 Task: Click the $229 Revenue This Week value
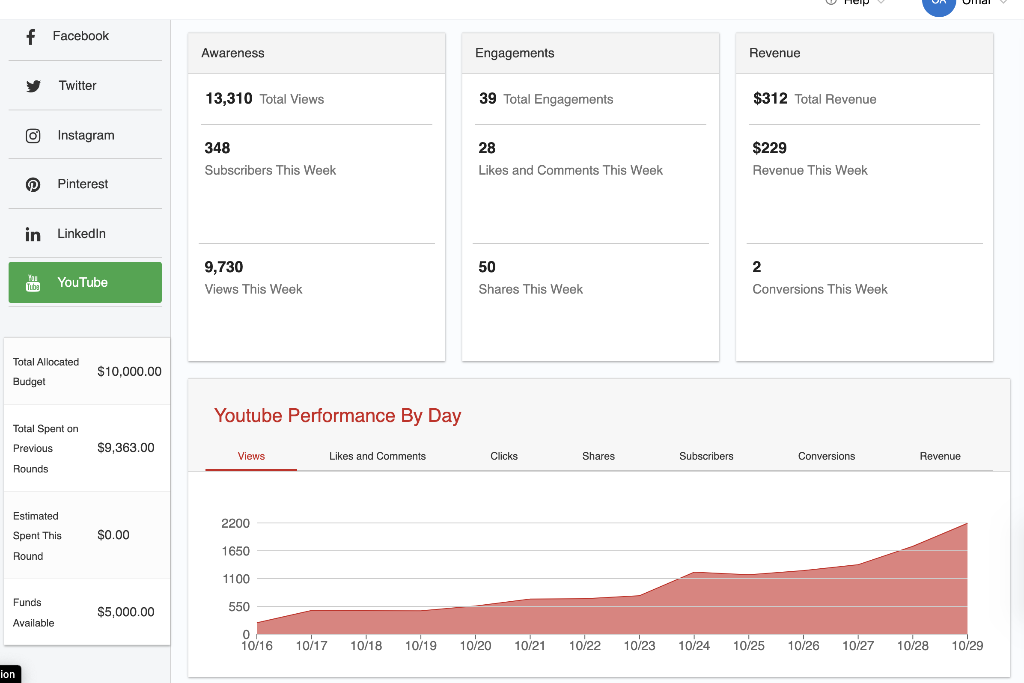(x=769, y=148)
